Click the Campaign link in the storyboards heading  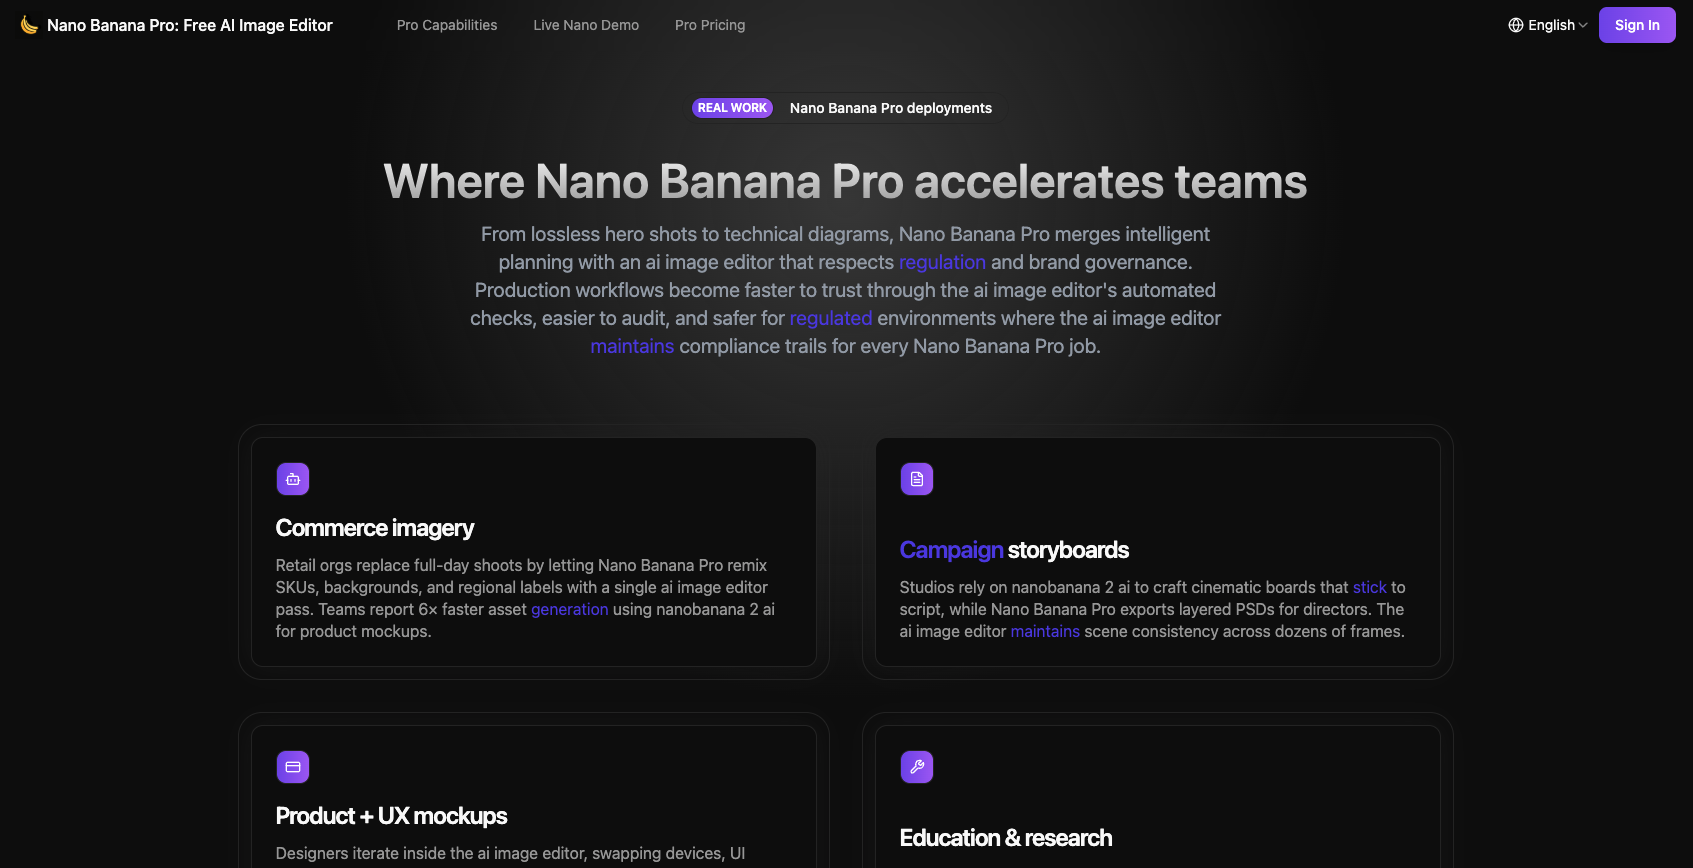pos(951,550)
